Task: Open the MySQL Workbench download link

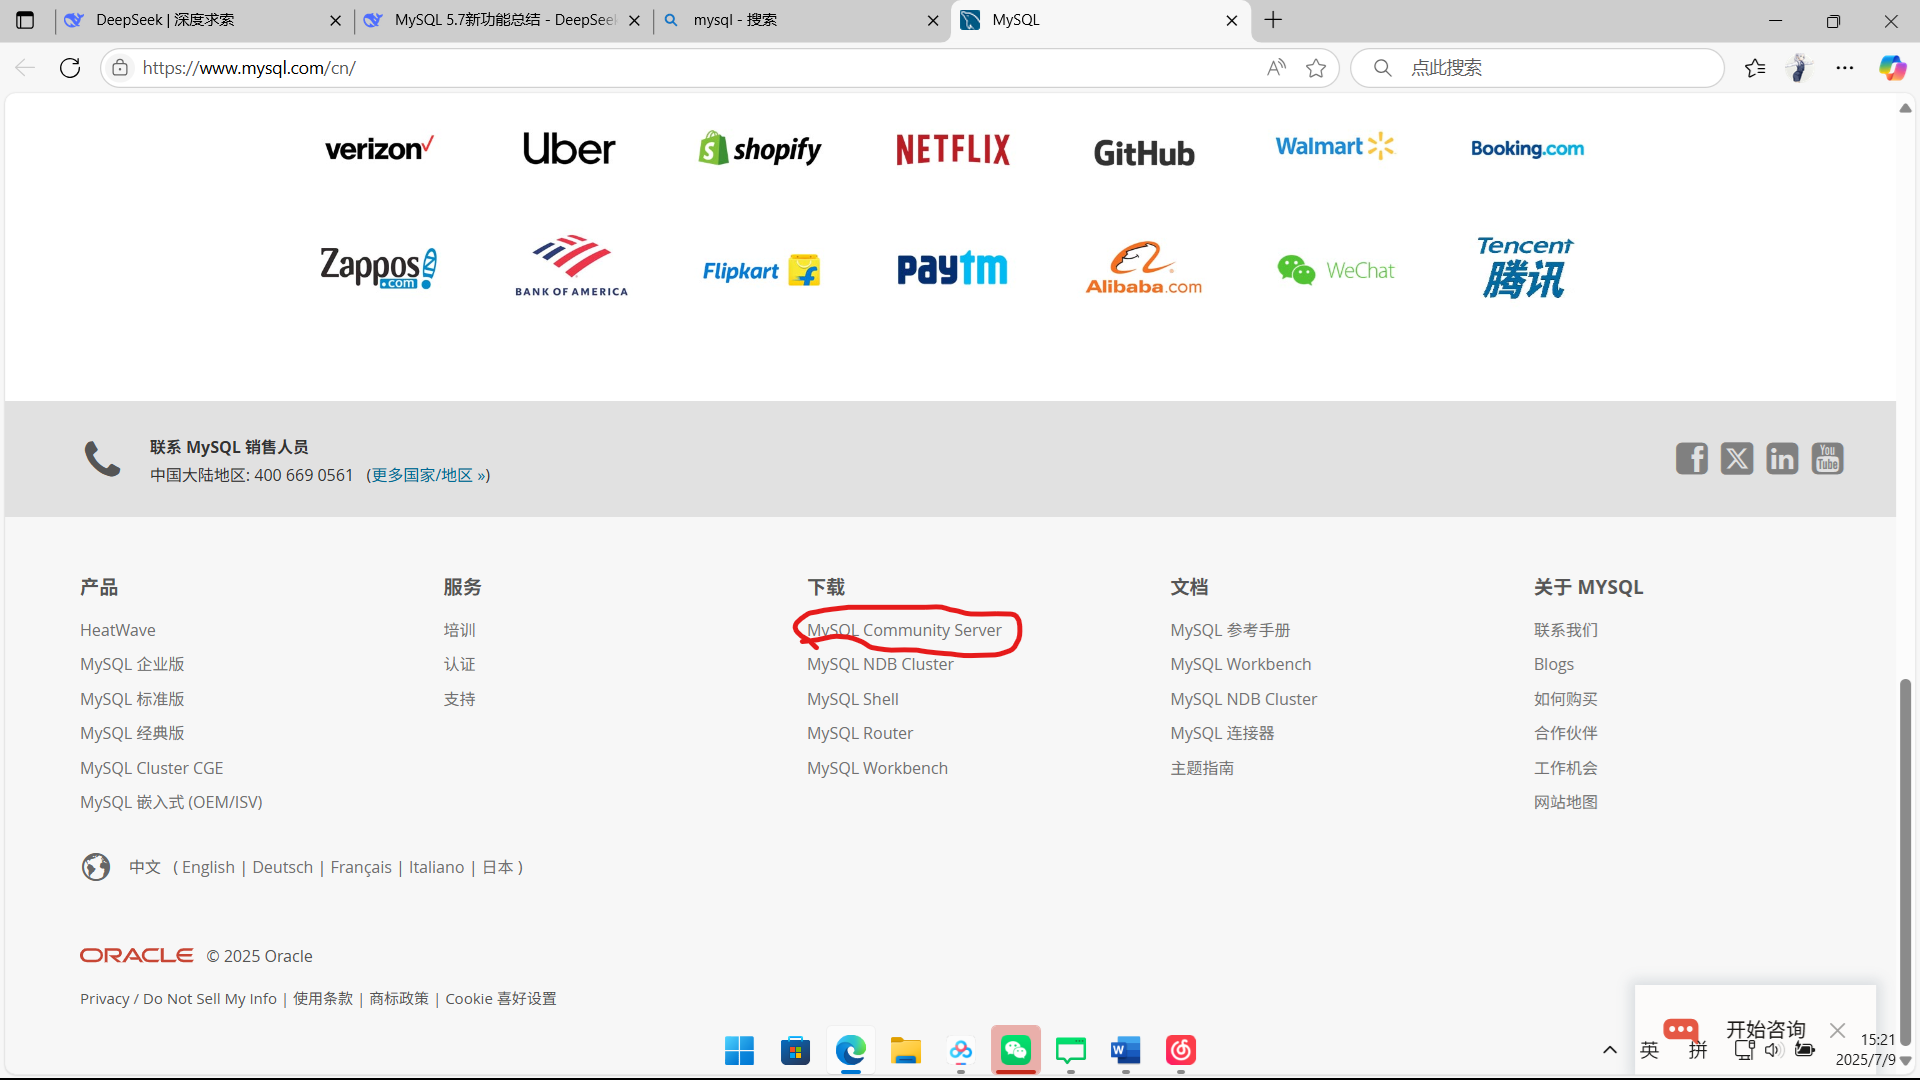Action: click(877, 768)
